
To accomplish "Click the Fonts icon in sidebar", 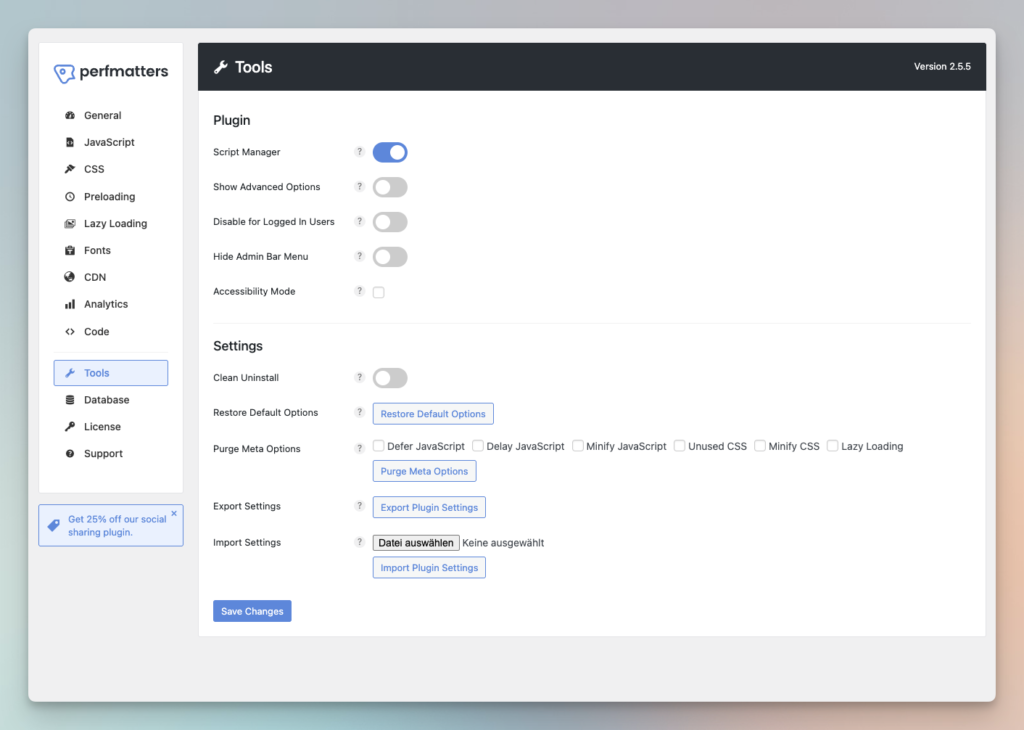I will (x=70, y=250).
